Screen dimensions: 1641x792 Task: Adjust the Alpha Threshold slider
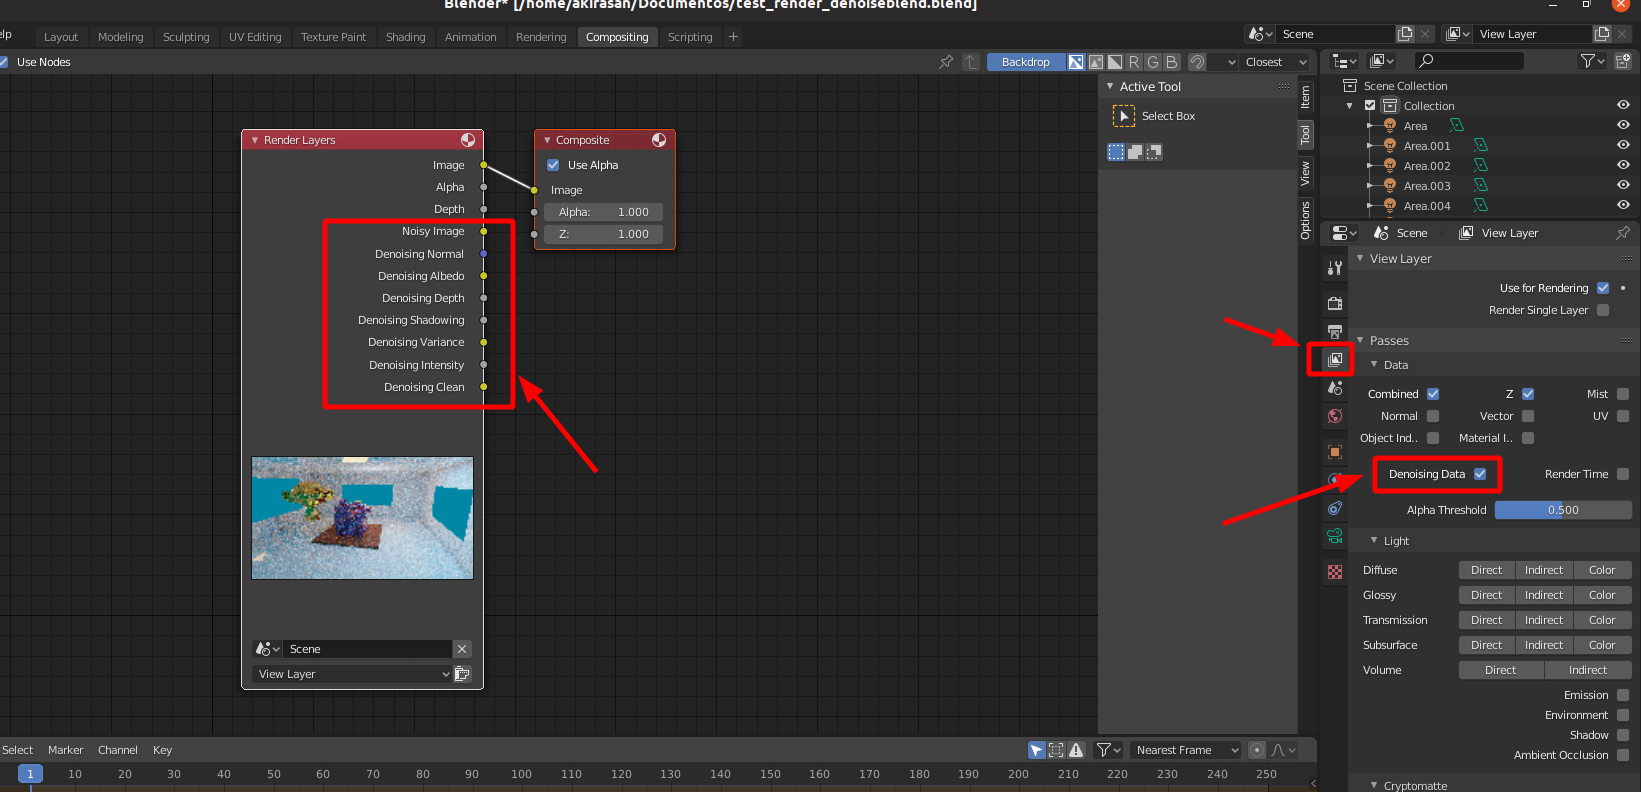coord(1563,510)
